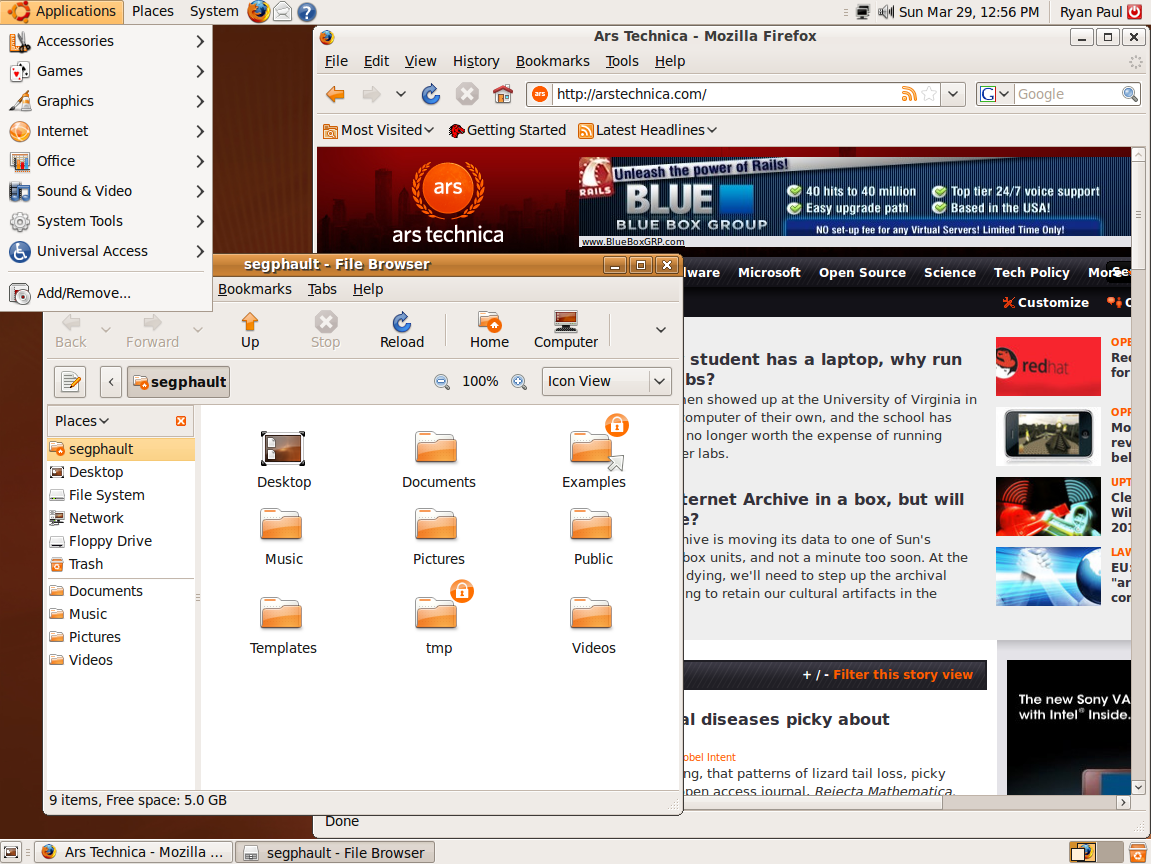Reload the folder in File Browser
The height and width of the screenshot is (866, 1151).
coord(402,331)
